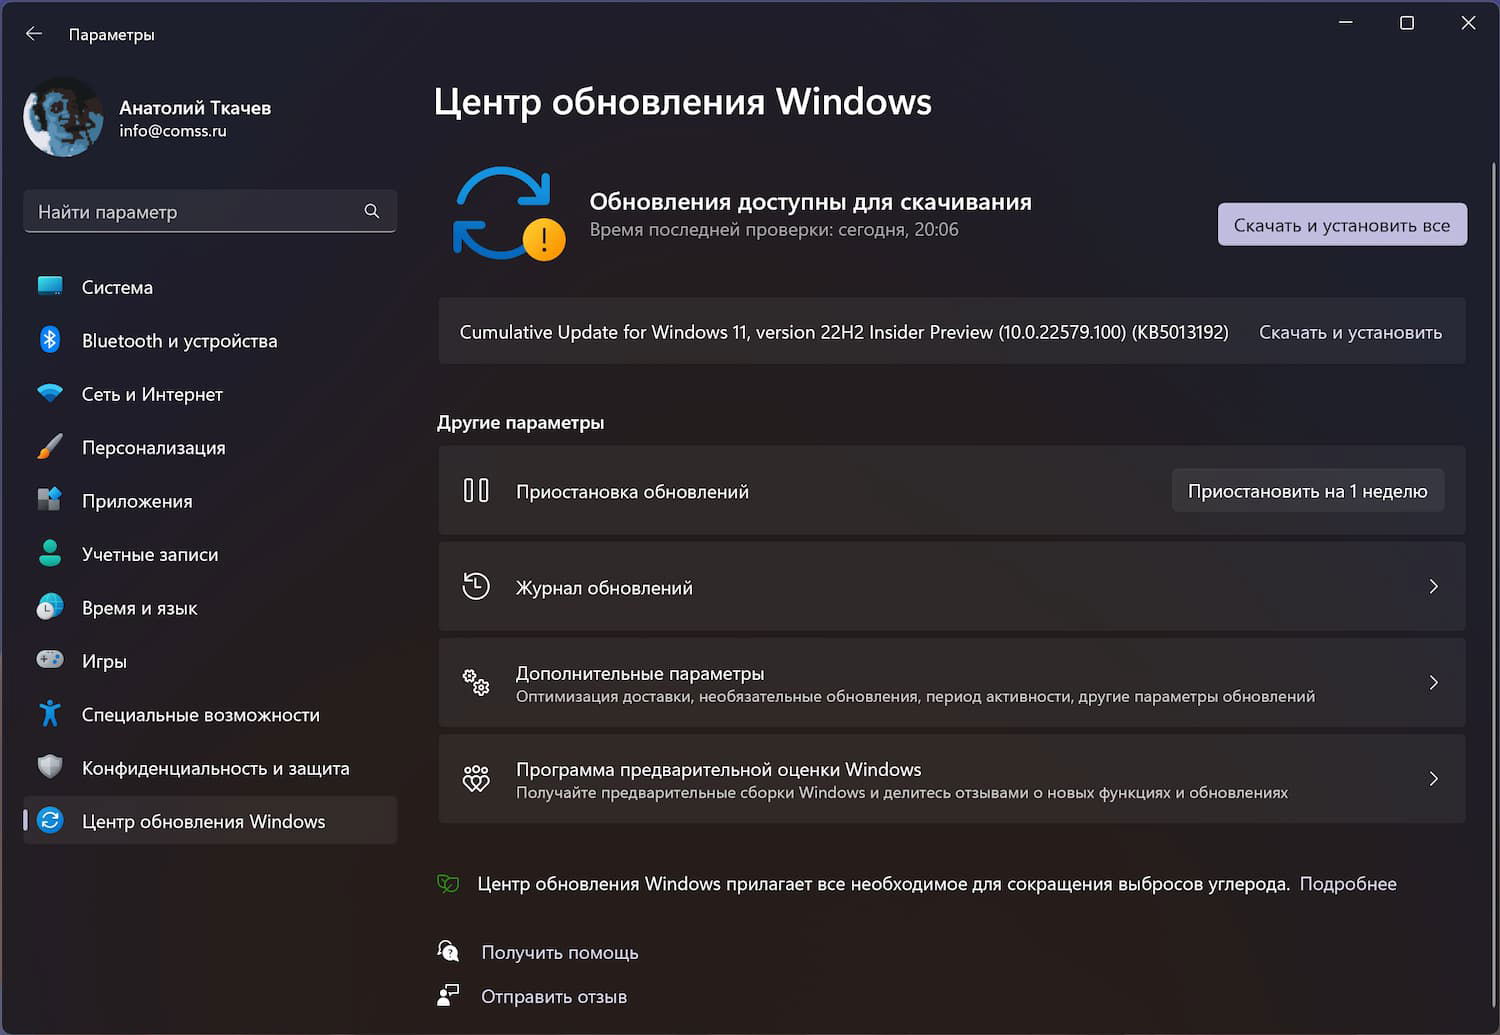Expand Дополнительные параметры chevron

click(x=1434, y=683)
